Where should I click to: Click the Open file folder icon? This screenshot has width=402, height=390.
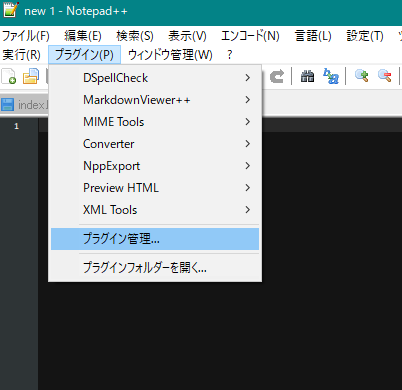31,76
